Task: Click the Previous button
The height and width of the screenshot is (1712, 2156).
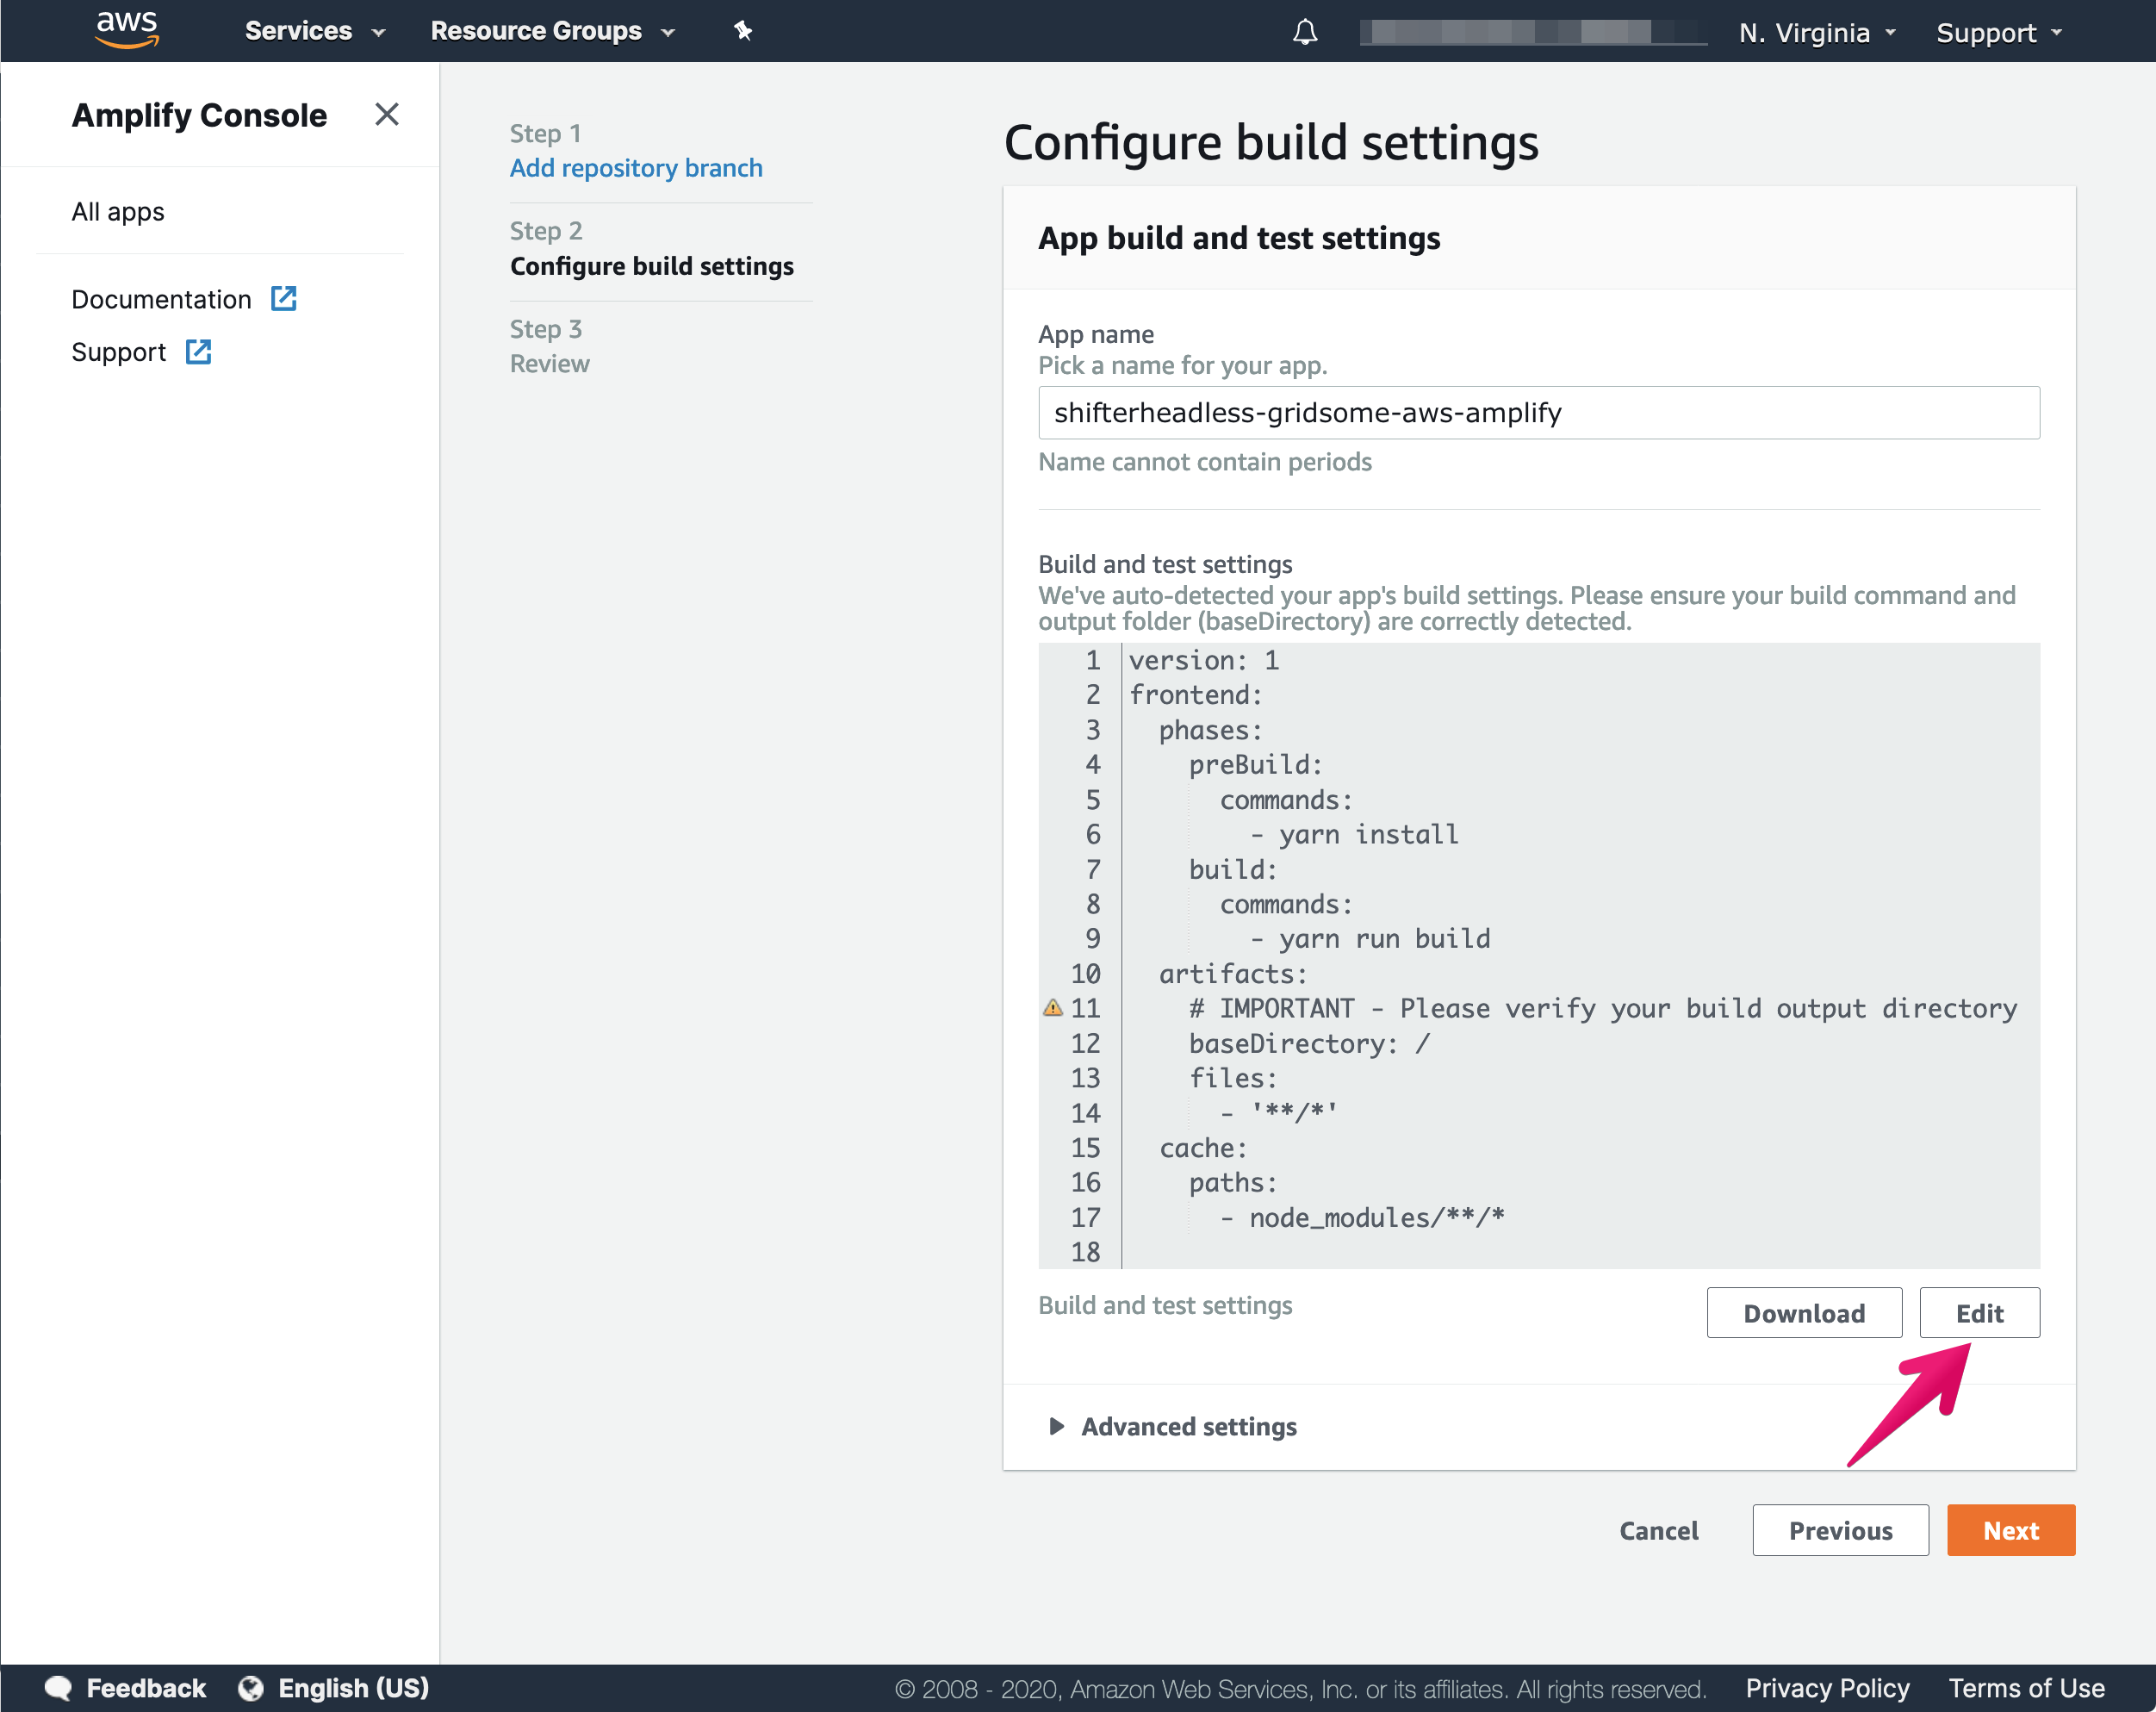Action: point(1840,1530)
